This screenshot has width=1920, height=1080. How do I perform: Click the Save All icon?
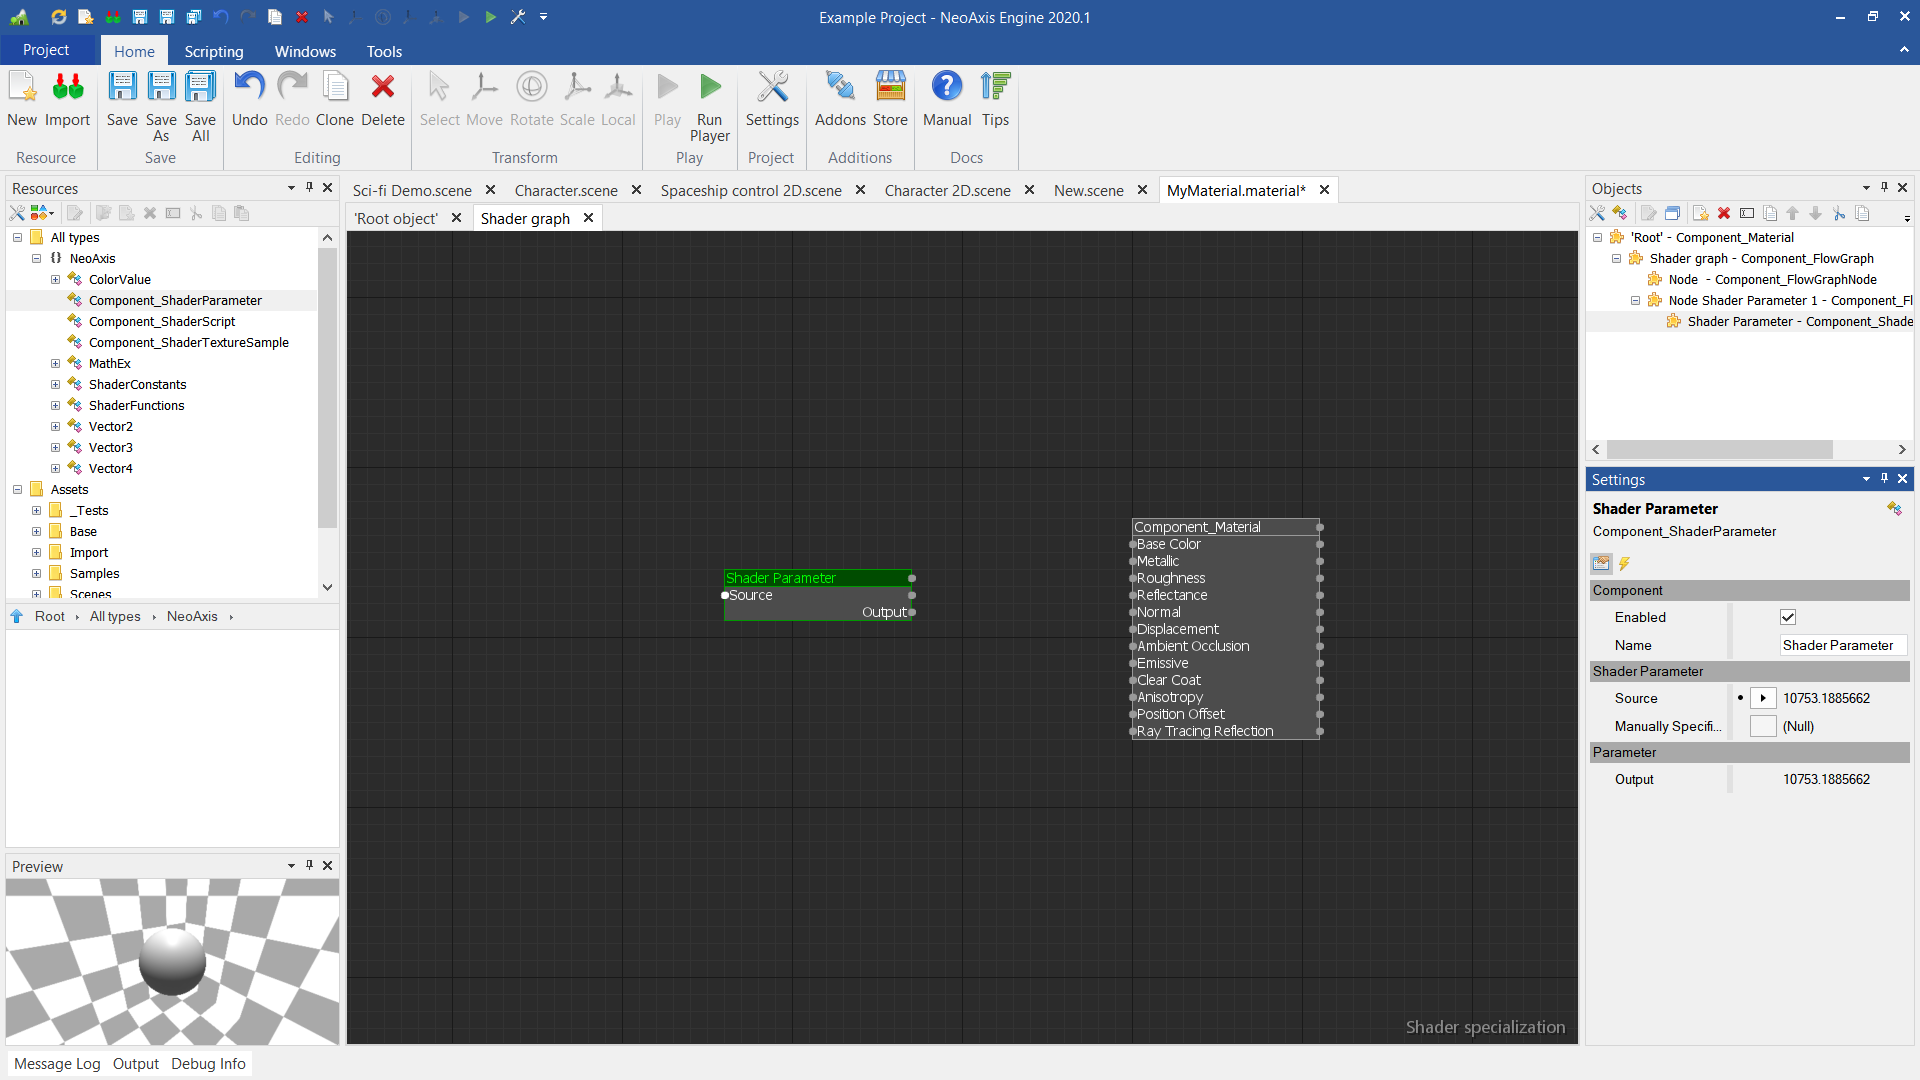point(200,88)
